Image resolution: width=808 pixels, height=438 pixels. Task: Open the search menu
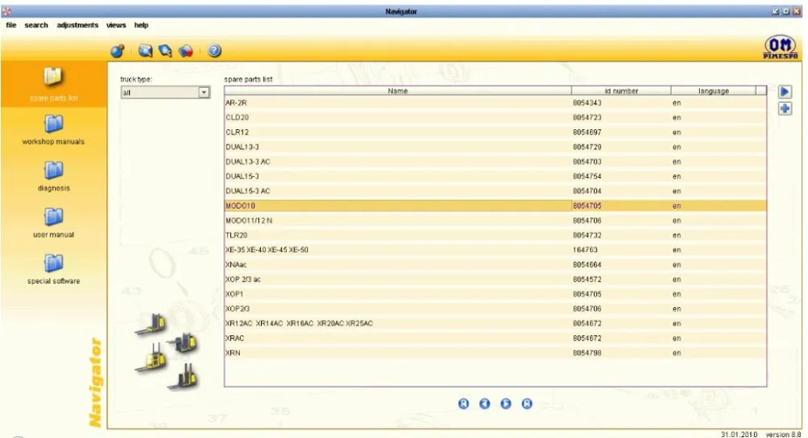pyautogui.click(x=36, y=25)
